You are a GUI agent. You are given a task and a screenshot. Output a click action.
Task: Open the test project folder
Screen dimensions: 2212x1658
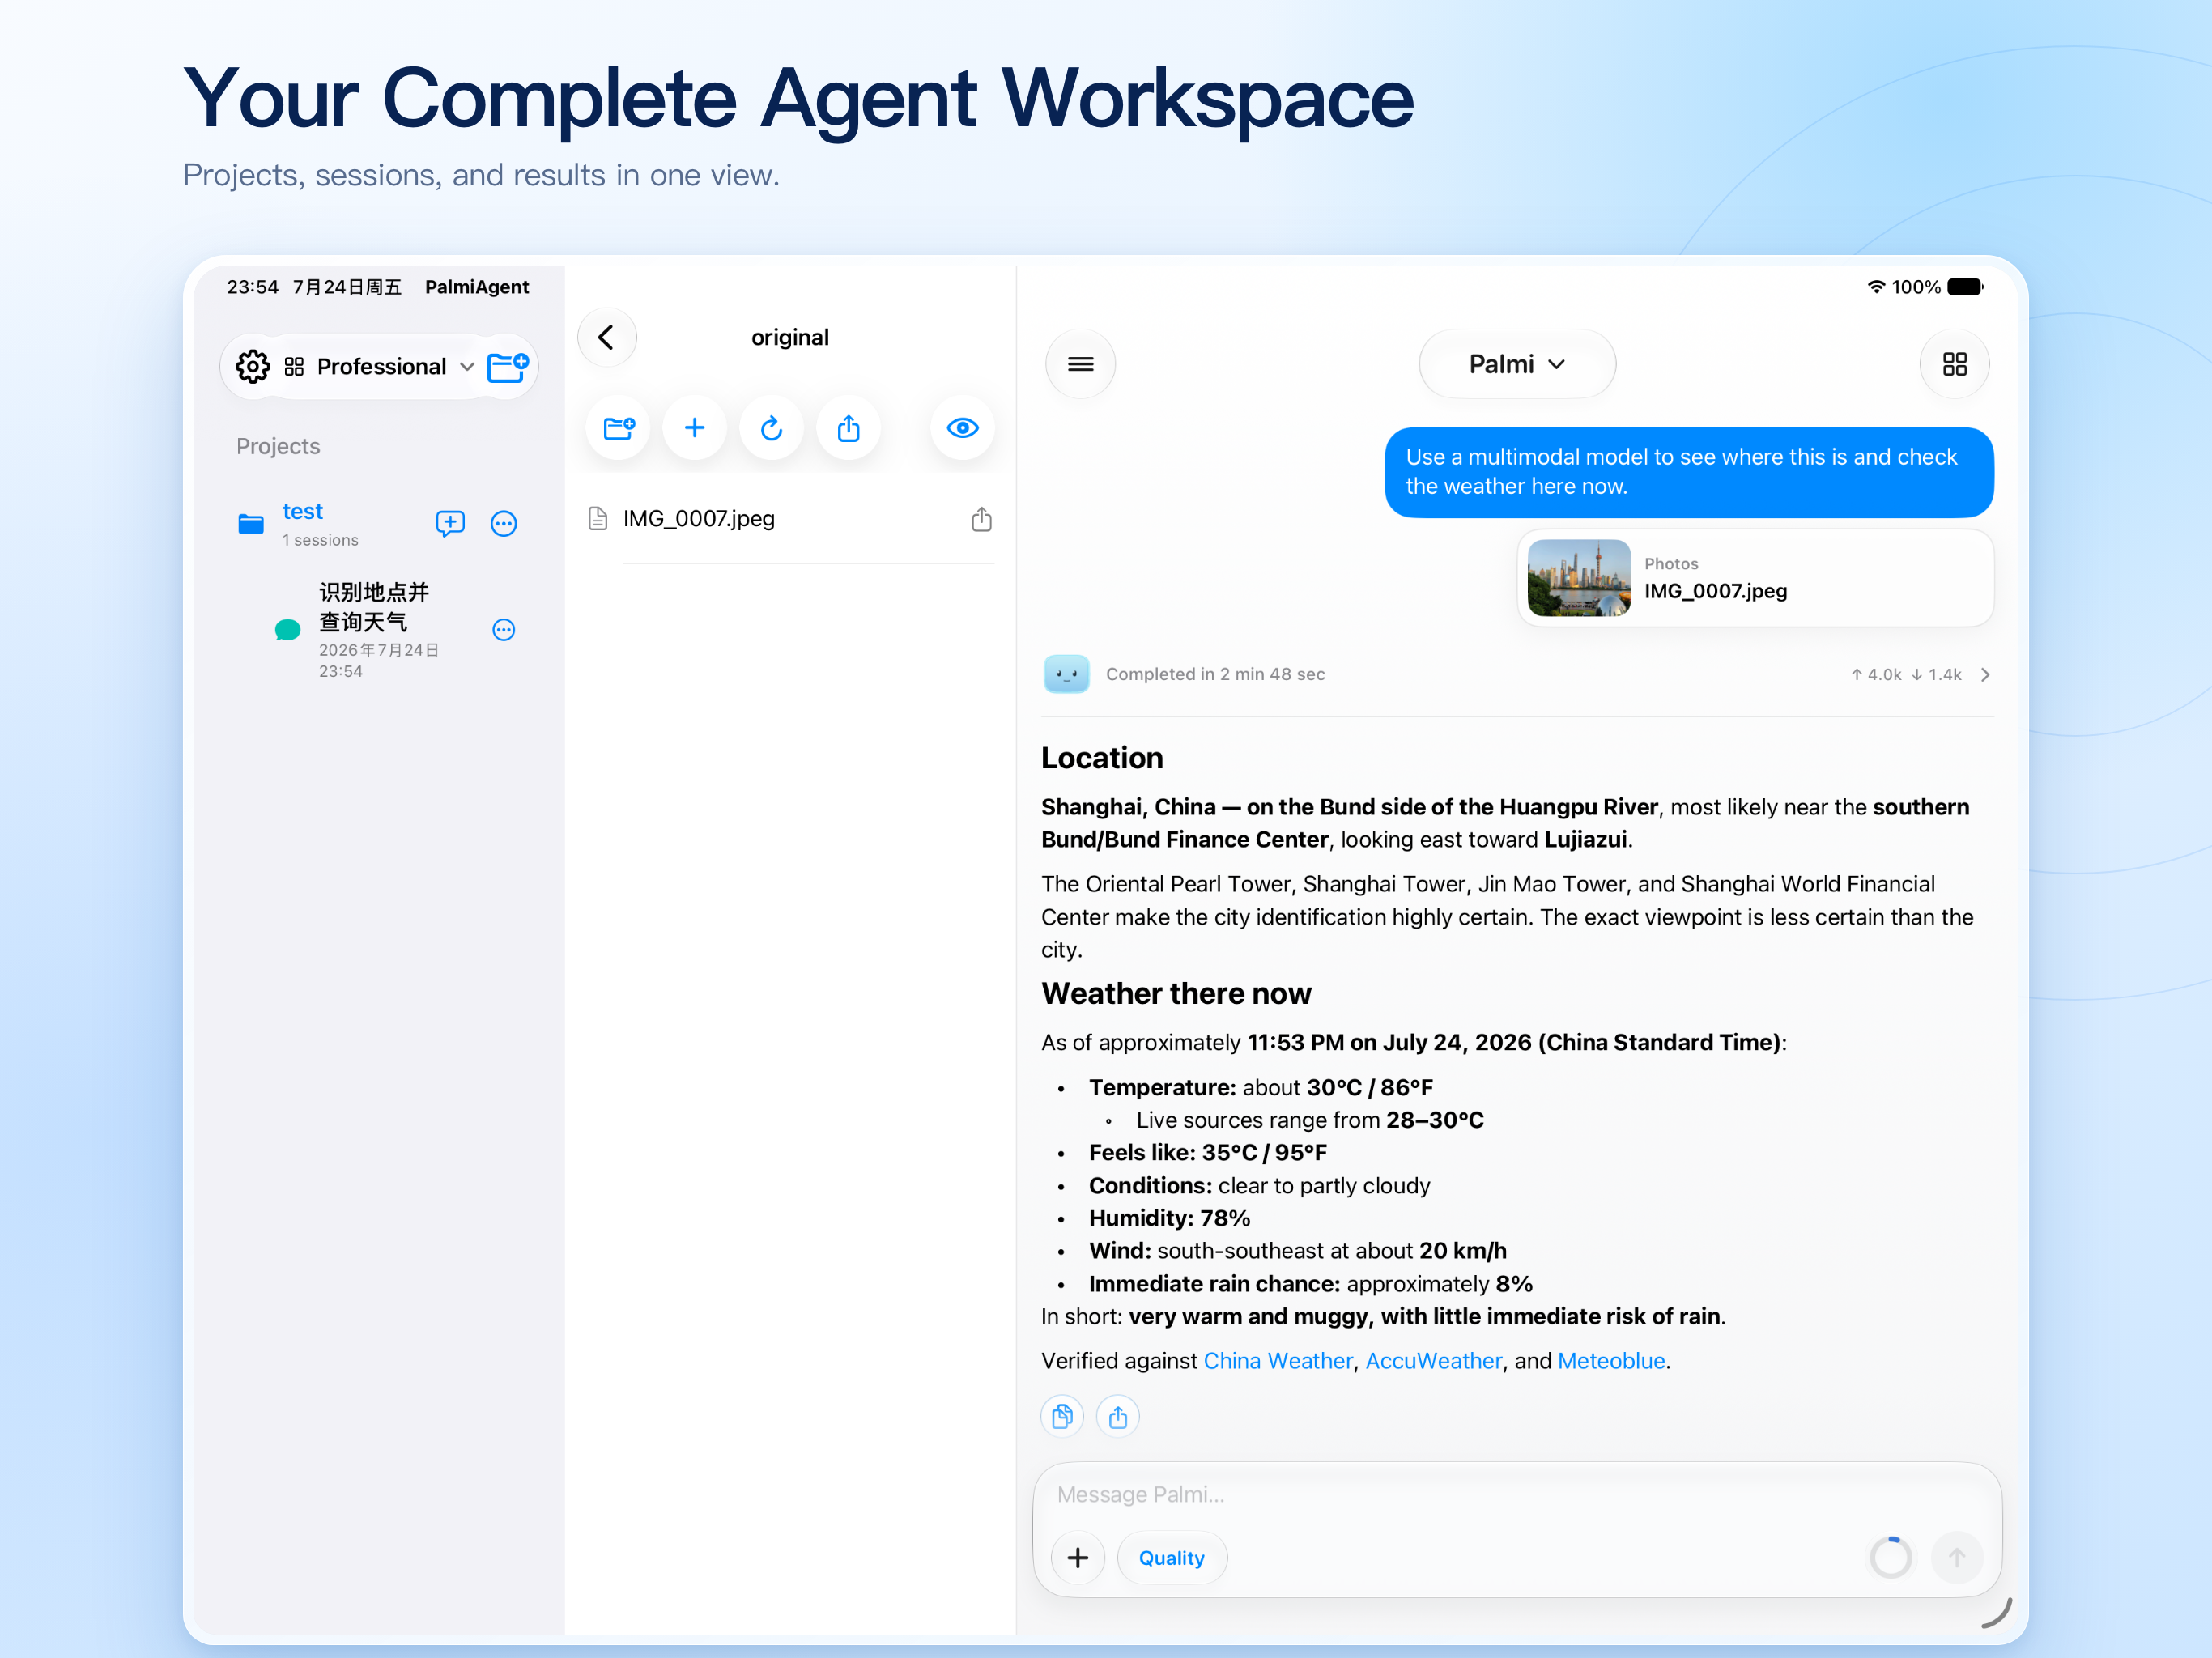pyautogui.click(x=302, y=523)
